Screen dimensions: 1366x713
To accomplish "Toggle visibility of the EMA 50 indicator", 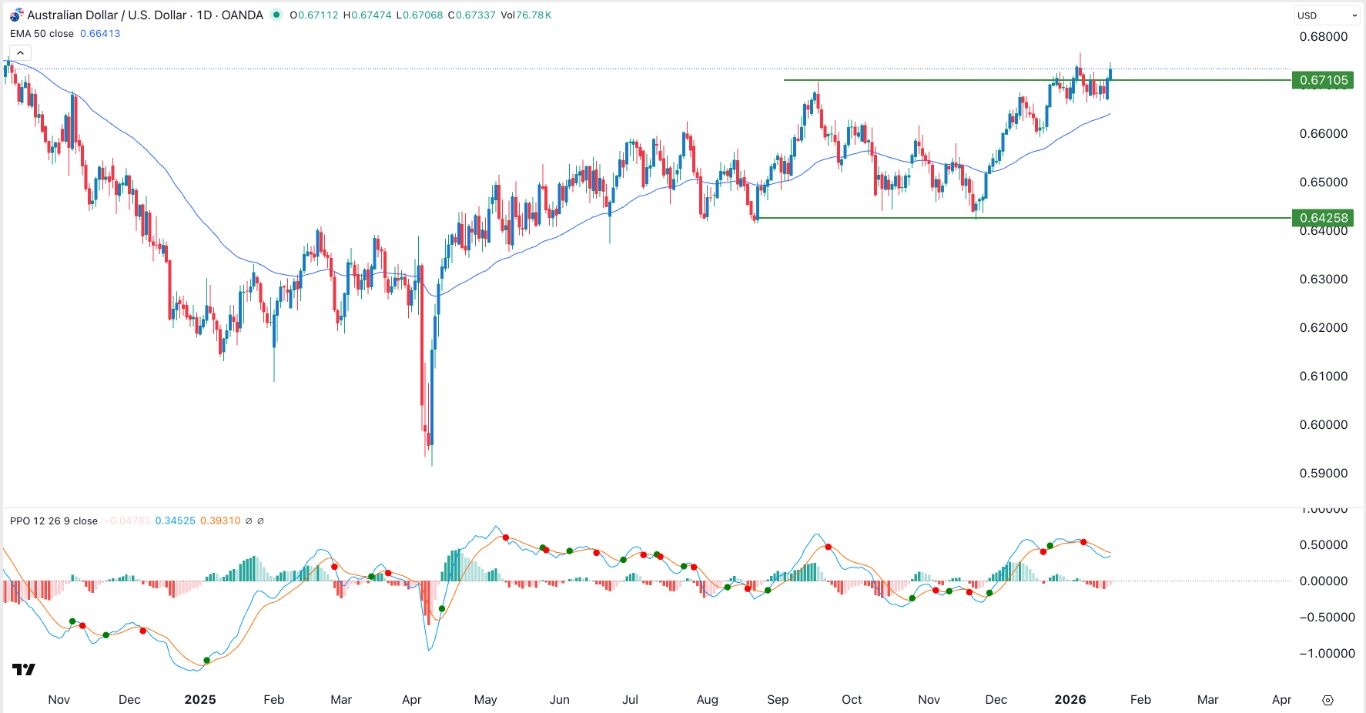I will click(x=40, y=32).
